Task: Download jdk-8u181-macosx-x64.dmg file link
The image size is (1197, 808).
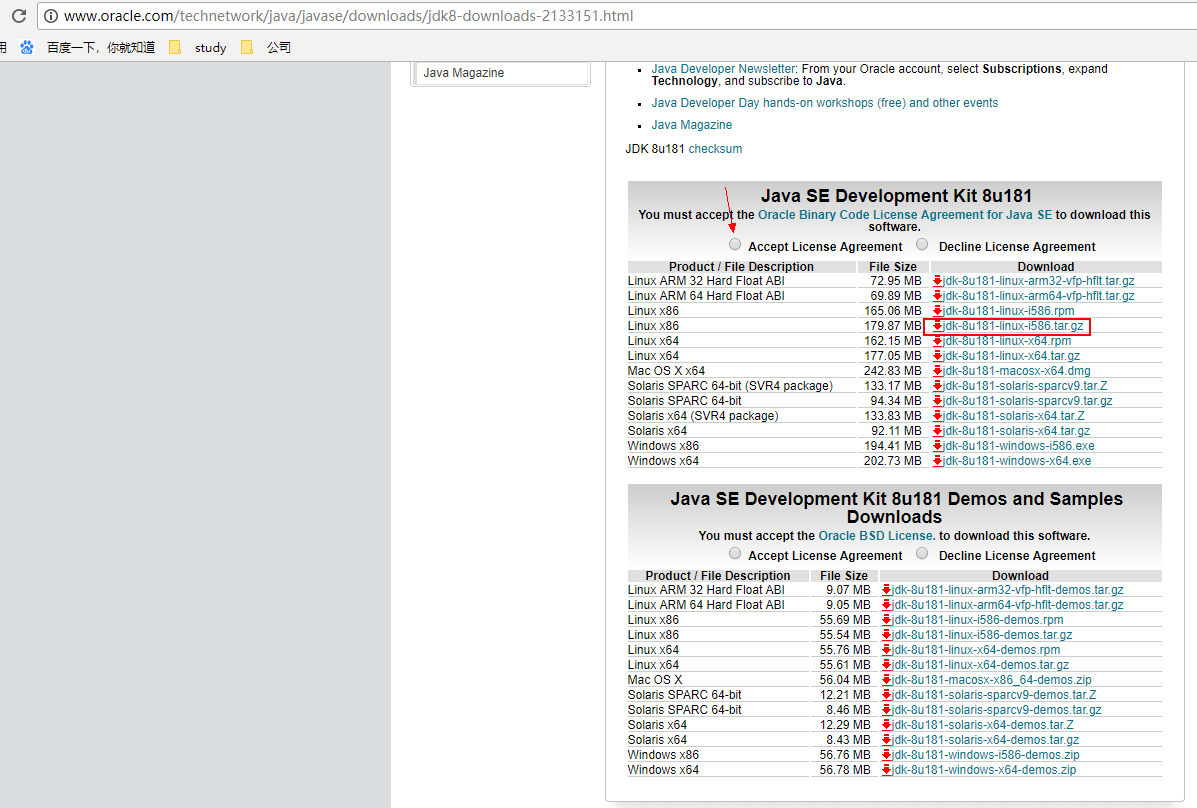Action: pos(1017,371)
